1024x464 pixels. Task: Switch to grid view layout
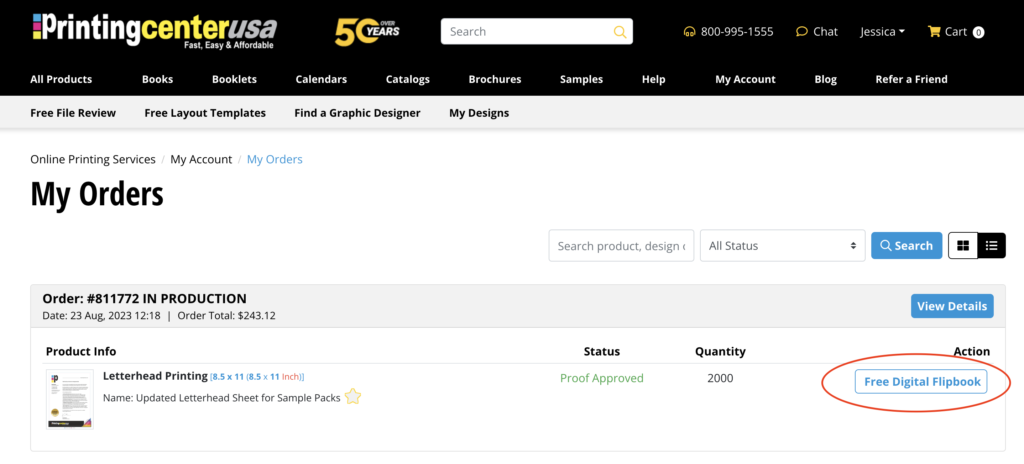963,245
